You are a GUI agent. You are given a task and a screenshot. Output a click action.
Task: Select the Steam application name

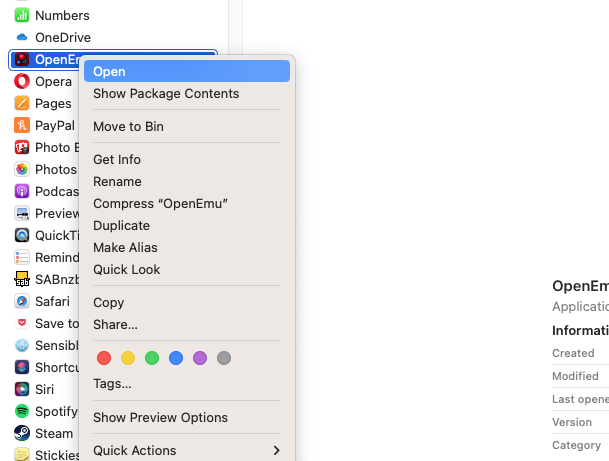coord(54,433)
